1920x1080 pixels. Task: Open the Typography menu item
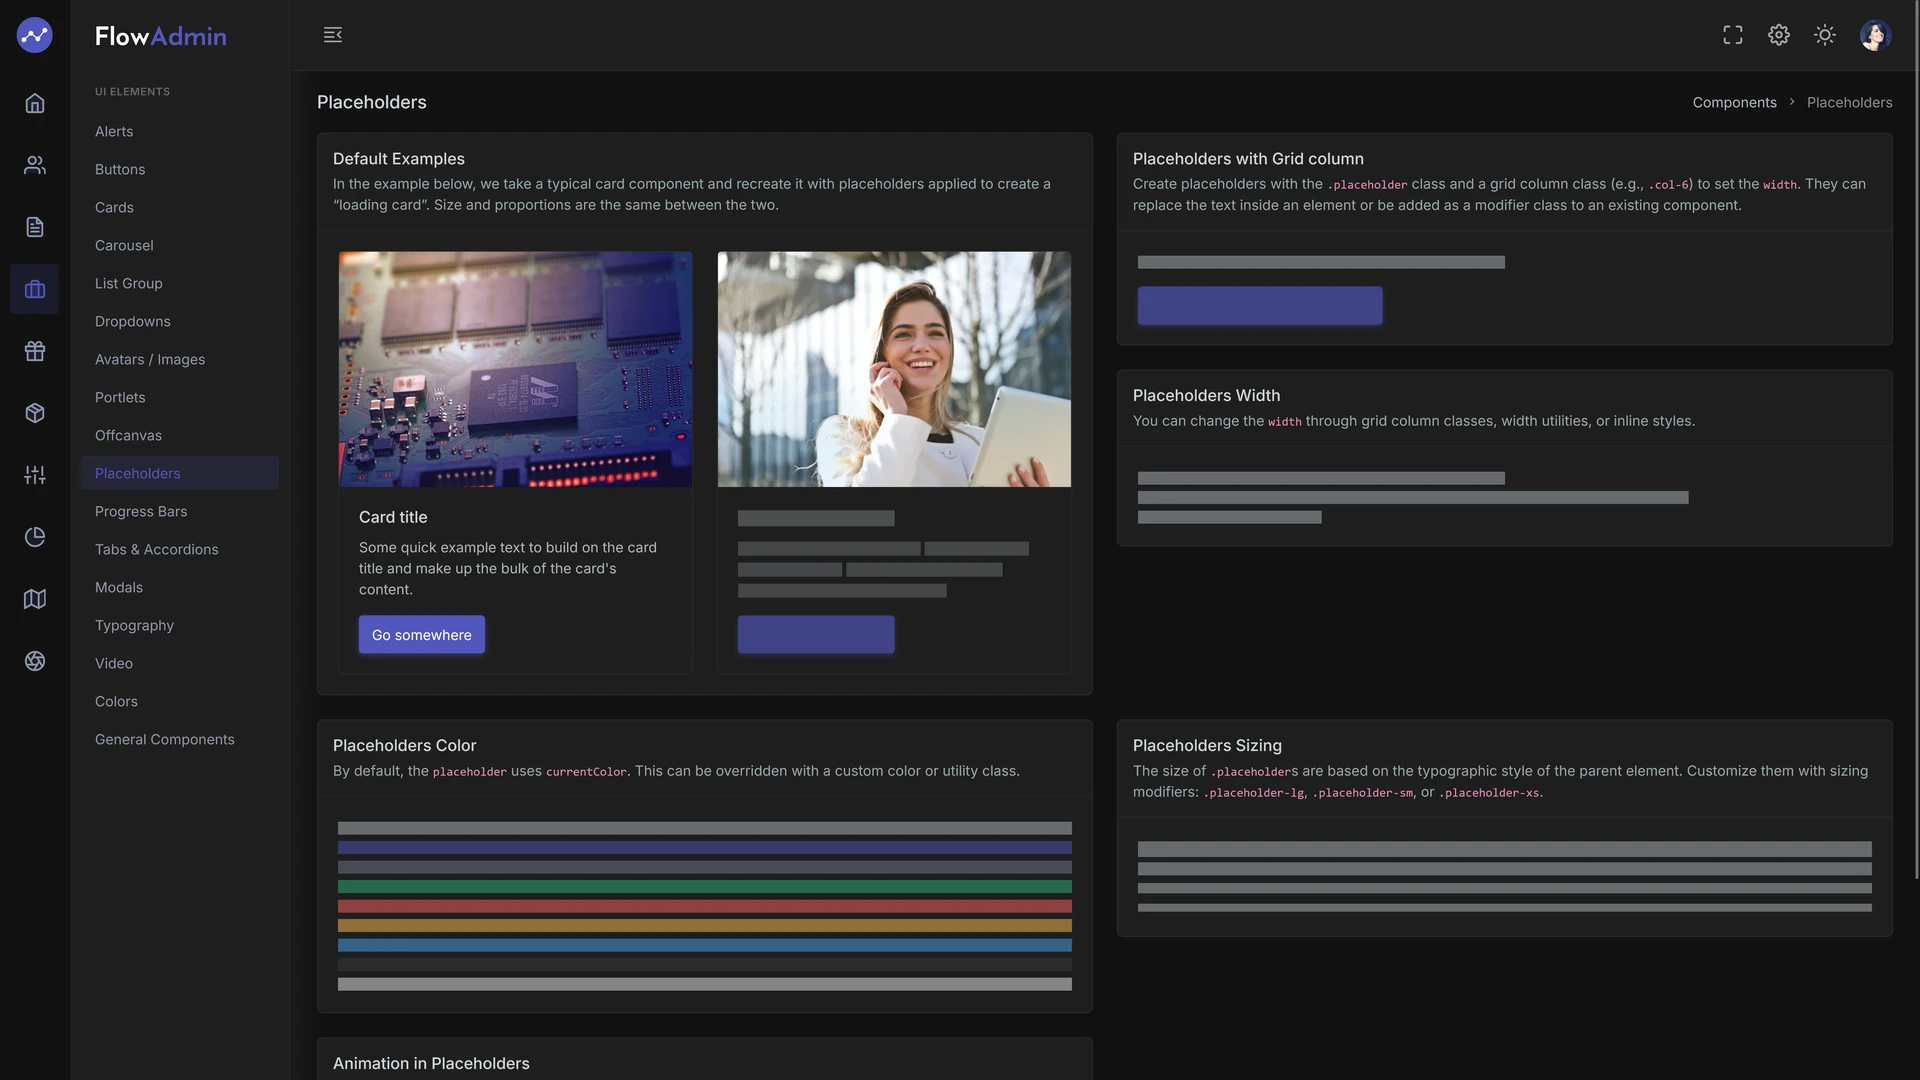pos(134,625)
